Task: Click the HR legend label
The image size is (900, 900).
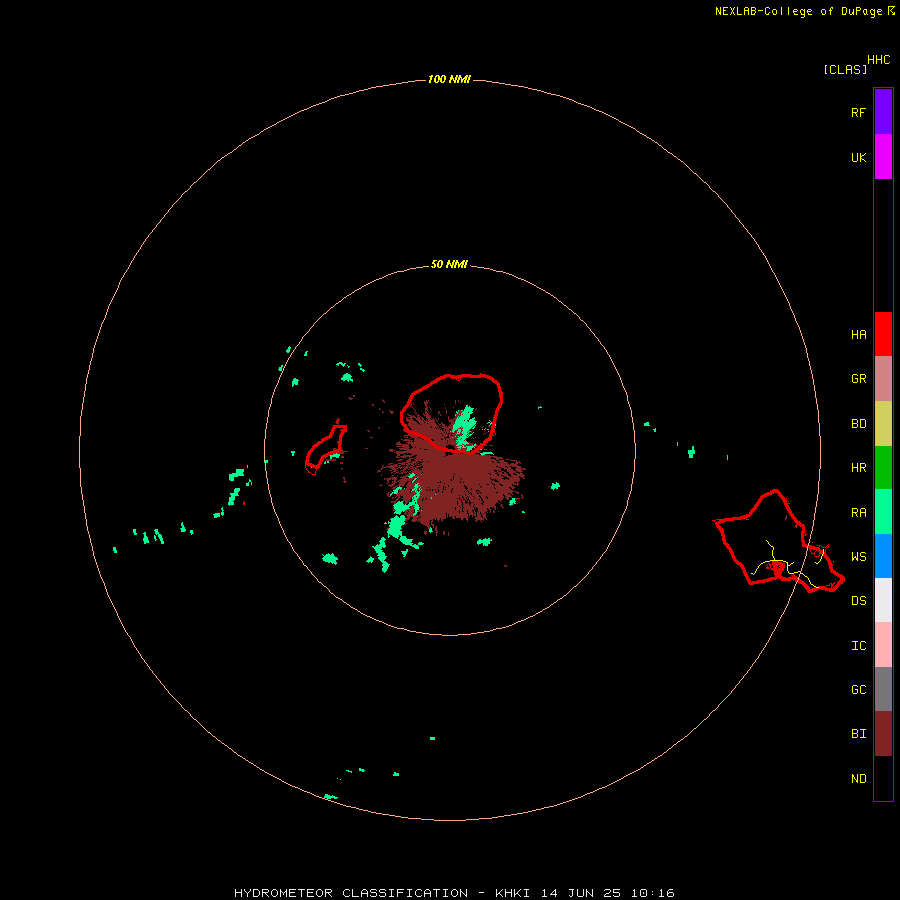Action: [858, 468]
